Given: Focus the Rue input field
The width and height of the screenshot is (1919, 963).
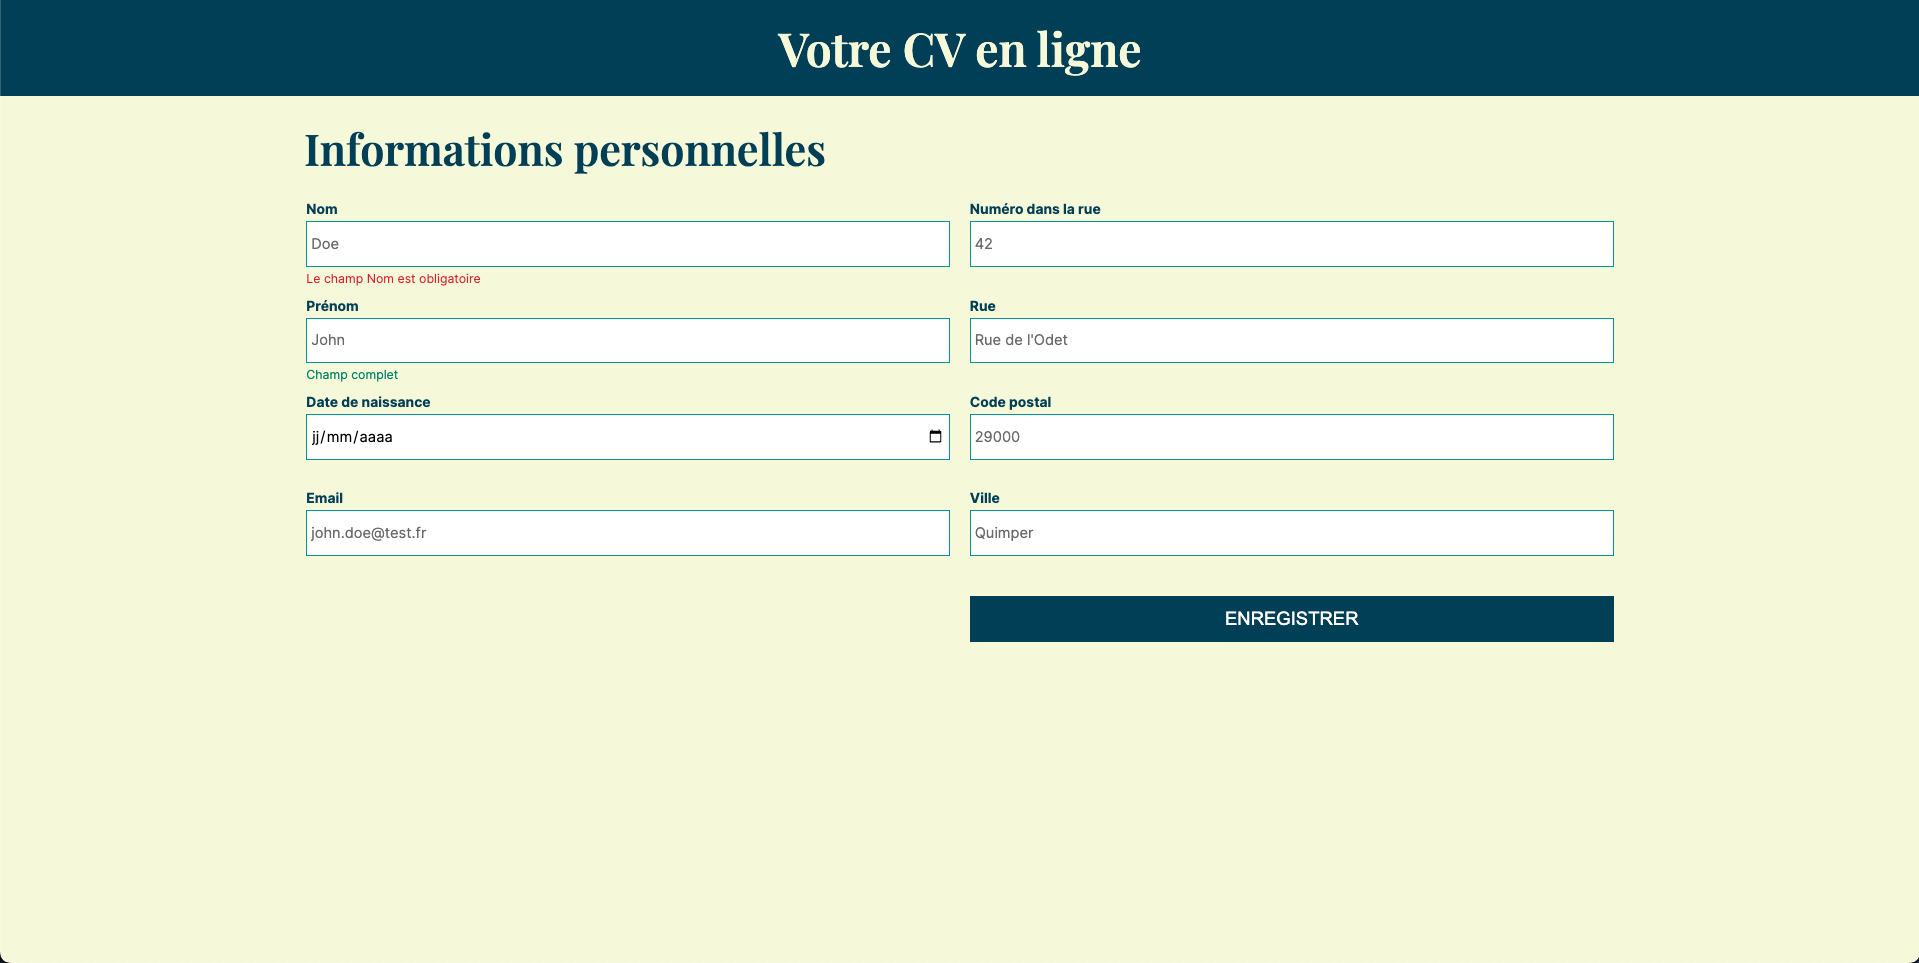Looking at the screenshot, I should pyautogui.click(x=1291, y=341).
